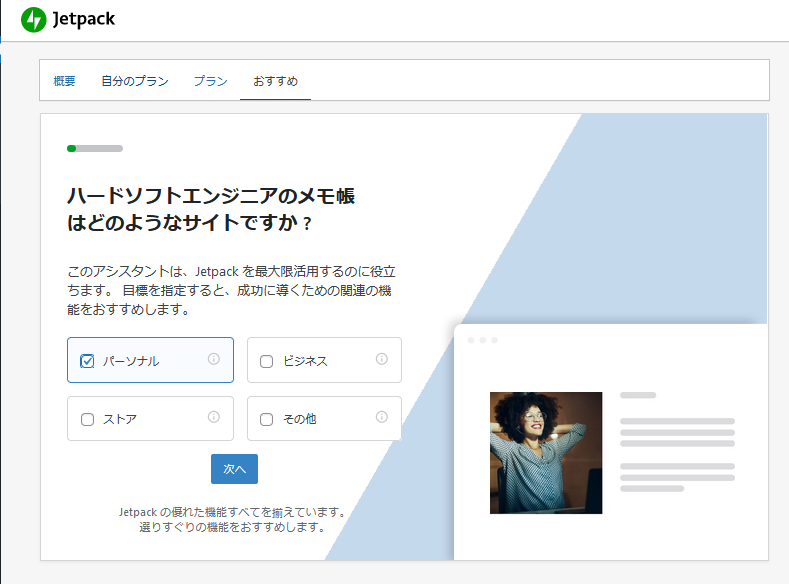This screenshot has height=584, width=789.
Task: Click the smiling woman photo thumbnail
Action: 545,452
